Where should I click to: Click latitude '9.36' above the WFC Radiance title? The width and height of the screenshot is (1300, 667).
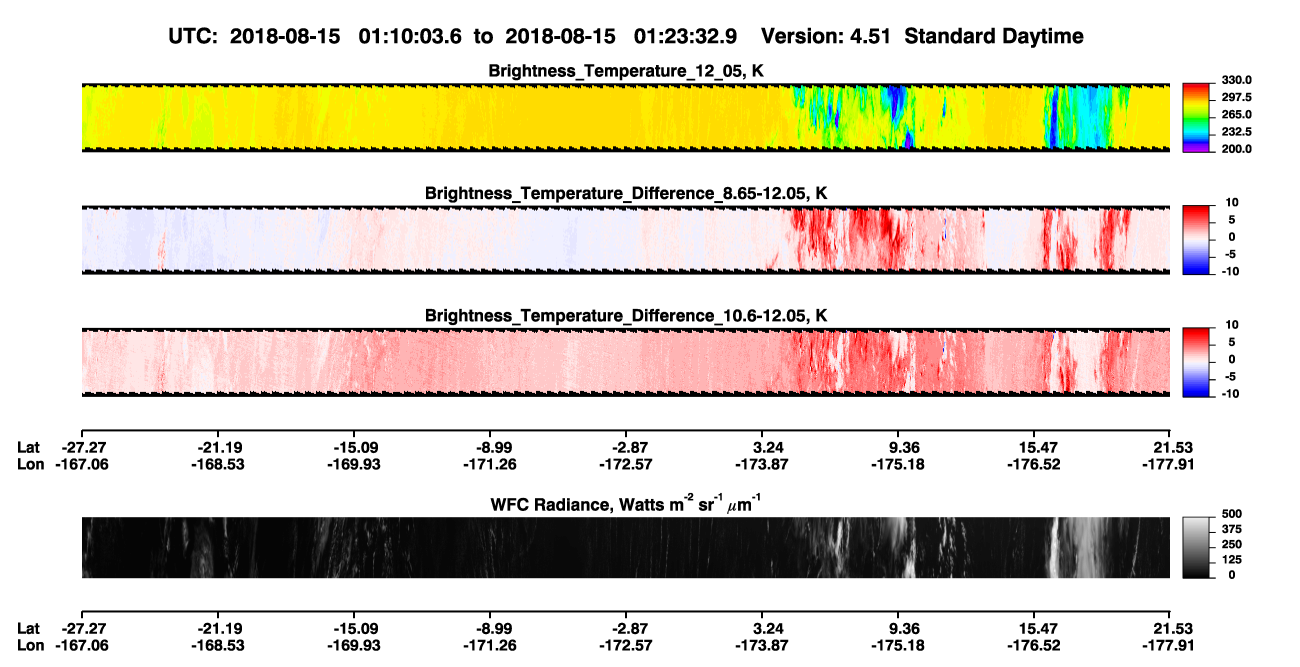902,447
